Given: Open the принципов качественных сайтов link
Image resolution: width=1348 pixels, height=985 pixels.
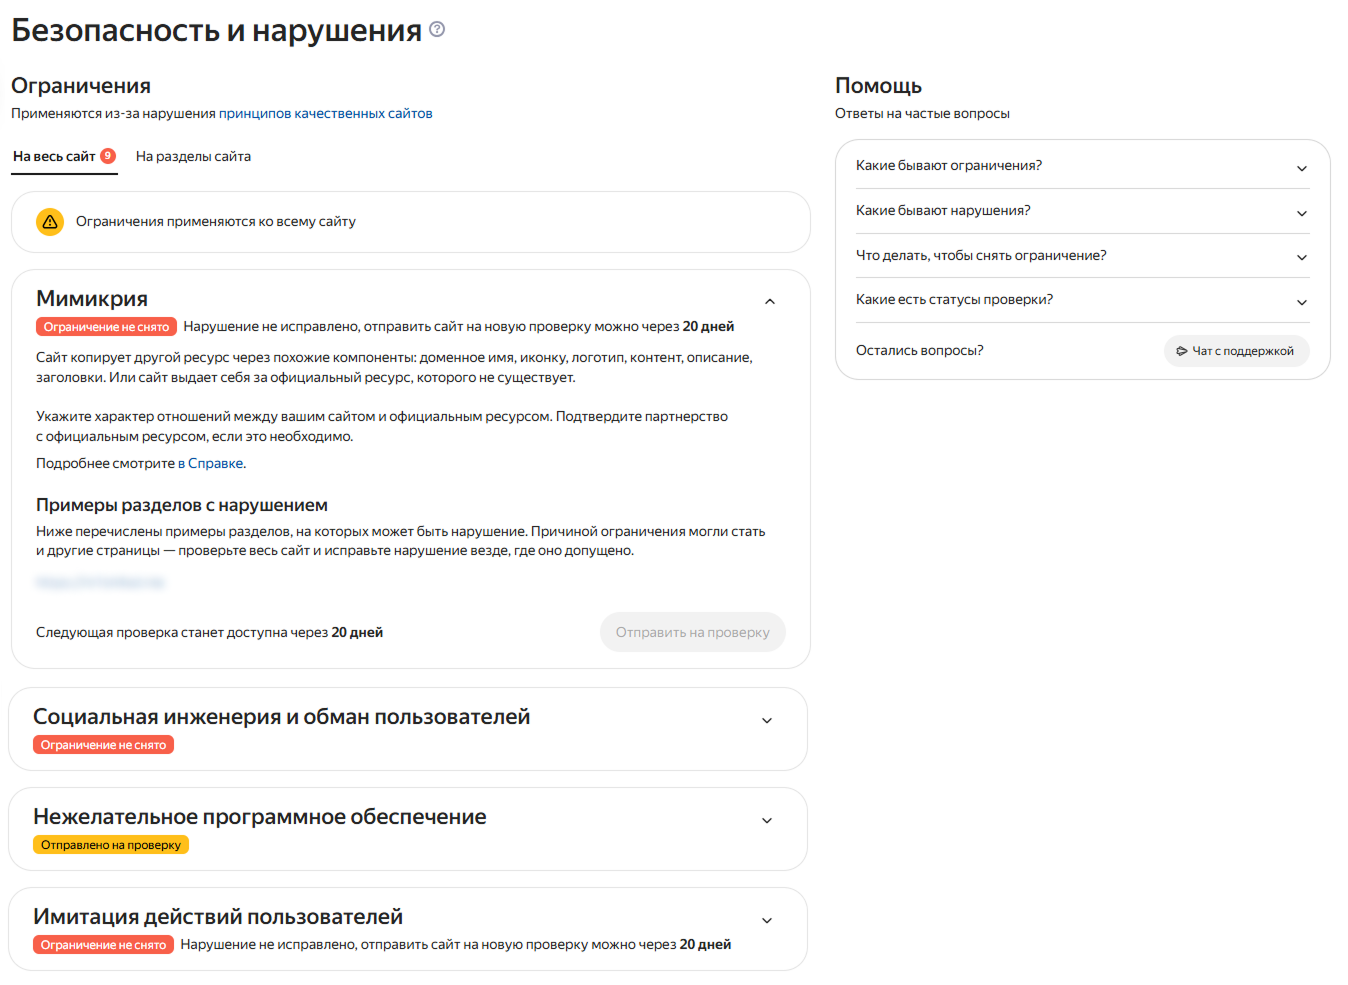Looking at the screenshot, I should pyautogui.click(x=325, y=113).
